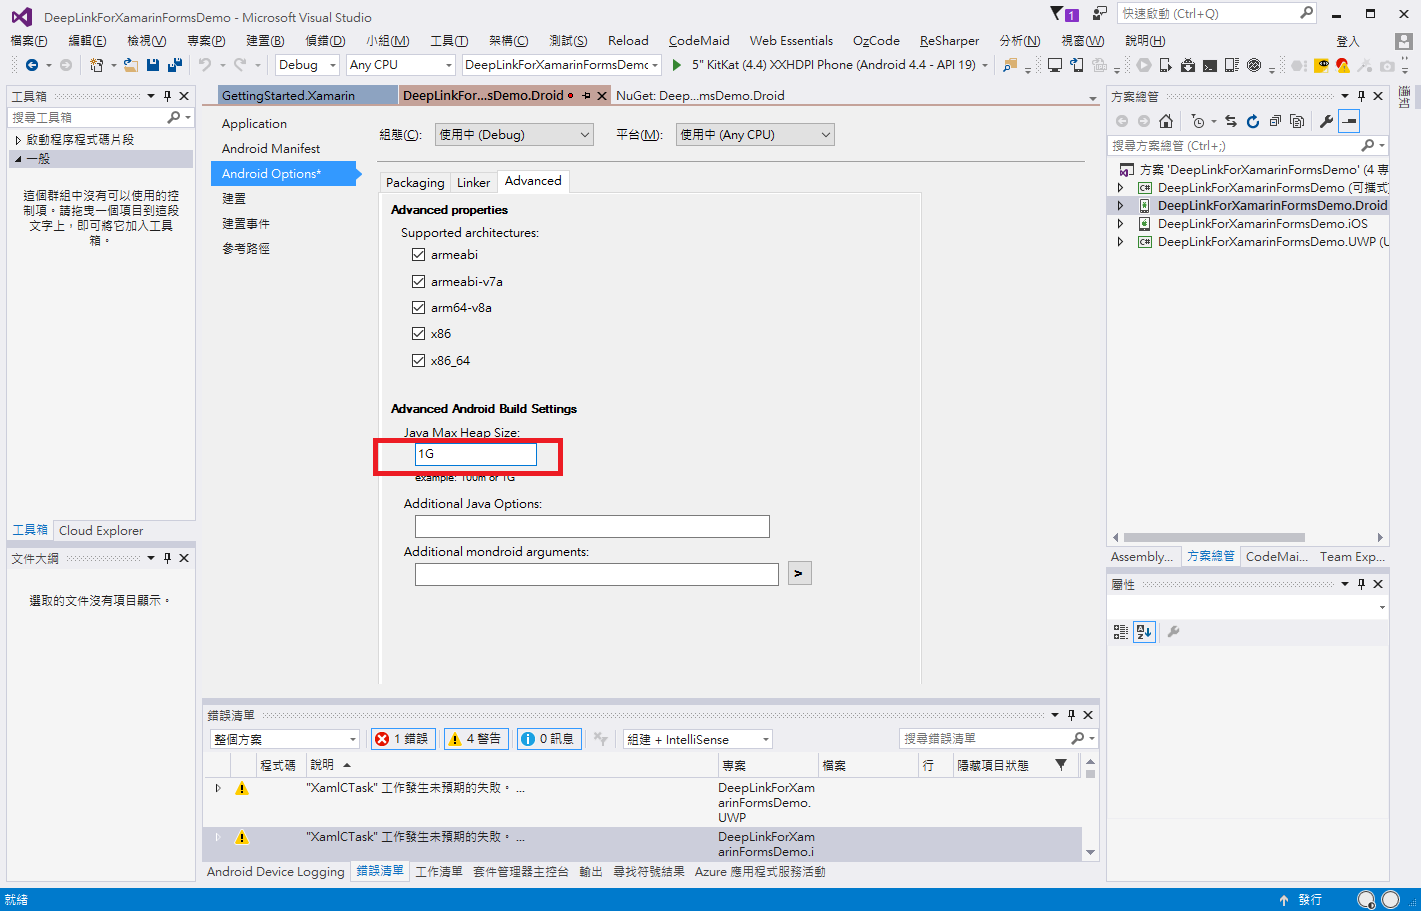Viewport: 1421px width, 911px height.
Task: Click the categorized view icon in the Properties panel
Action: 1121,632
